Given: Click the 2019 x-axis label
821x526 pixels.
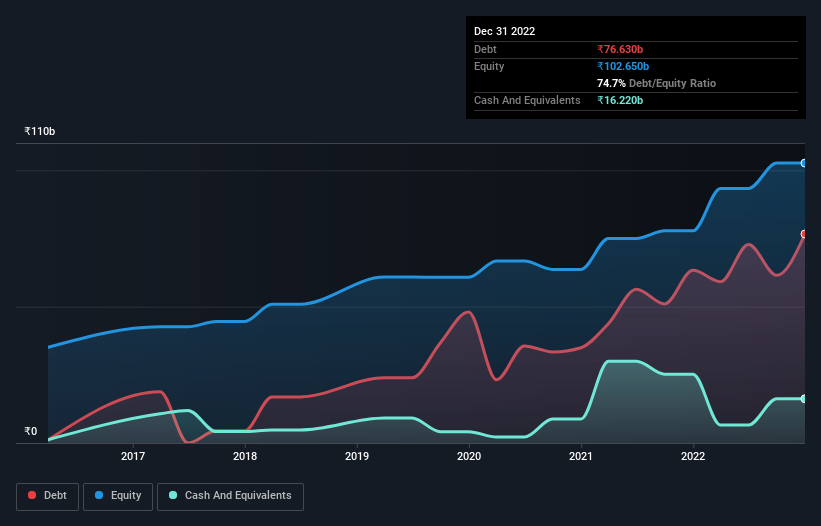Looking at the screenshot, I should [x=357, y=456].
